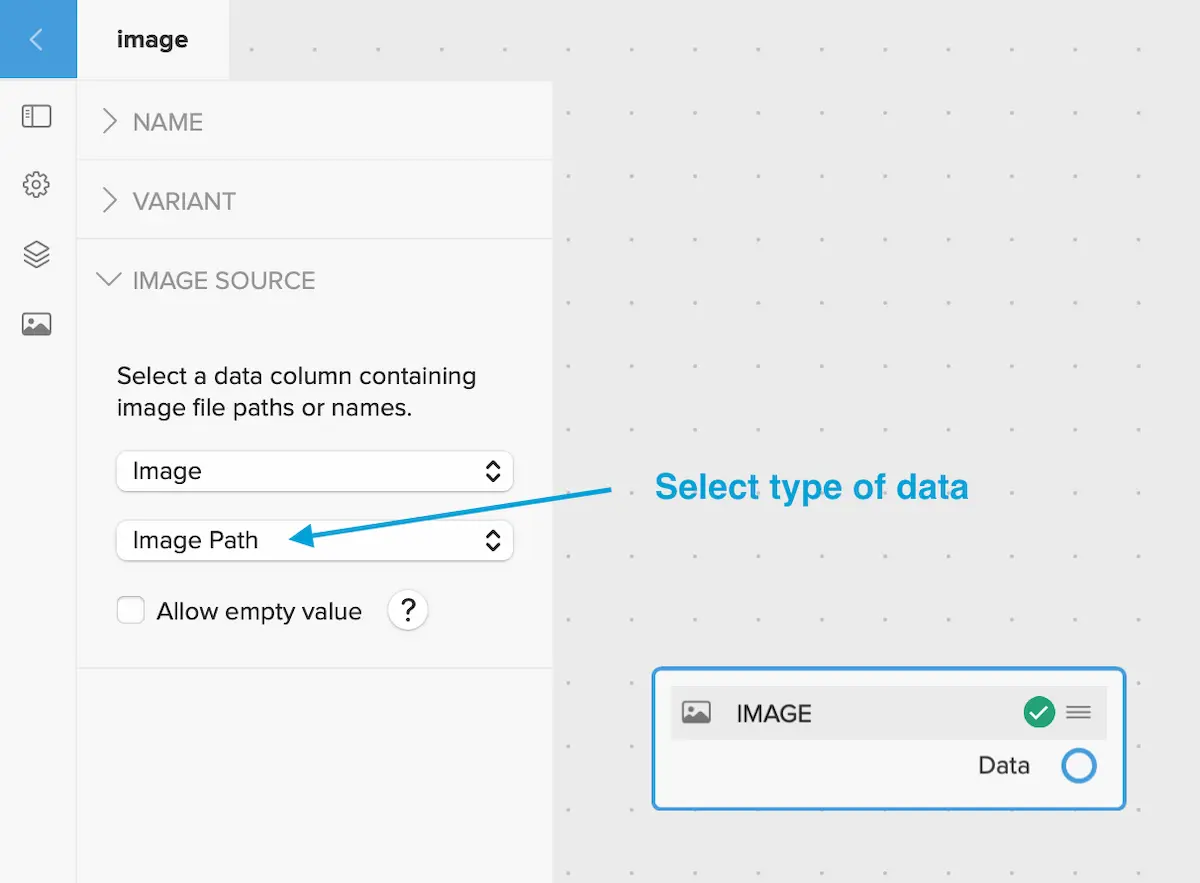Select the layers stack icon in sidebar
This screenshot has height=883, width=1200.
click(36, 255)
